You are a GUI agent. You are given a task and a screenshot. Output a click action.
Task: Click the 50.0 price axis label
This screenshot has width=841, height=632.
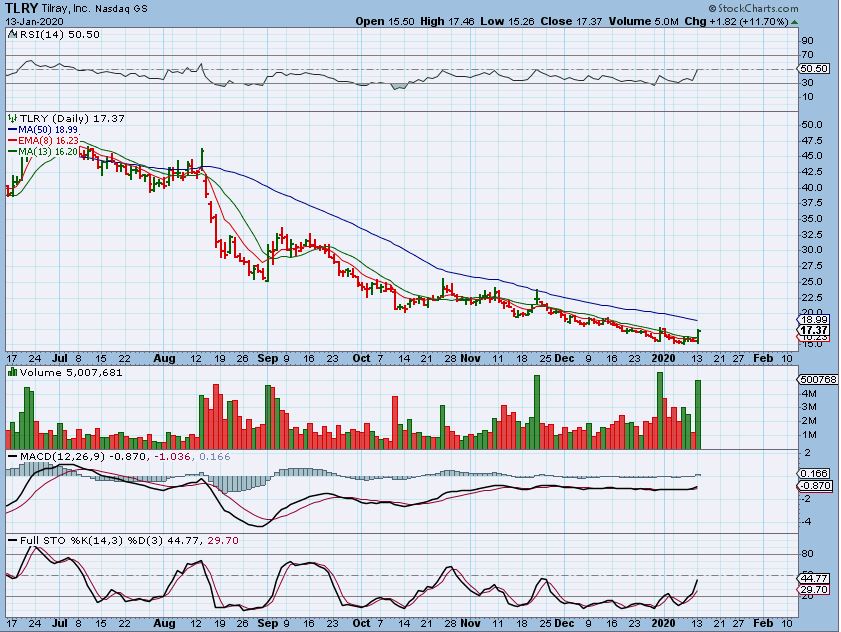pyautogui.click(x=812, y=124)
